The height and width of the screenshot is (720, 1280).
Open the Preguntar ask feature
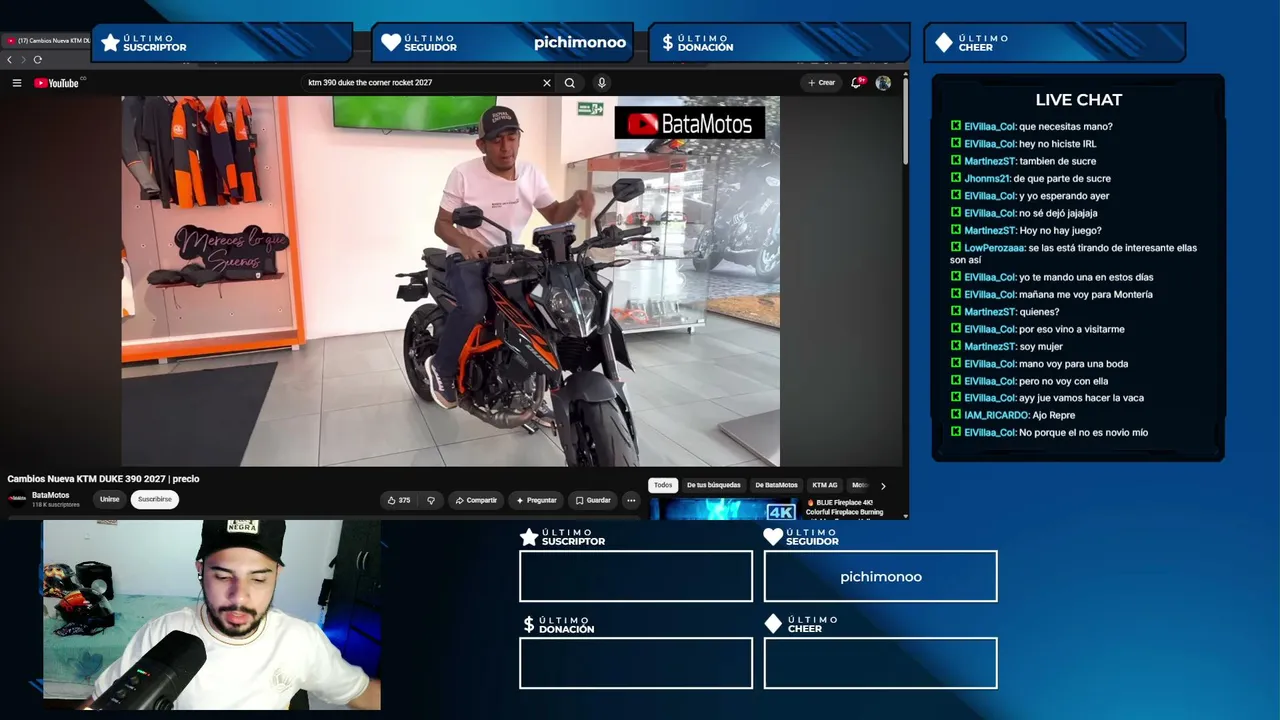[536, 500]
